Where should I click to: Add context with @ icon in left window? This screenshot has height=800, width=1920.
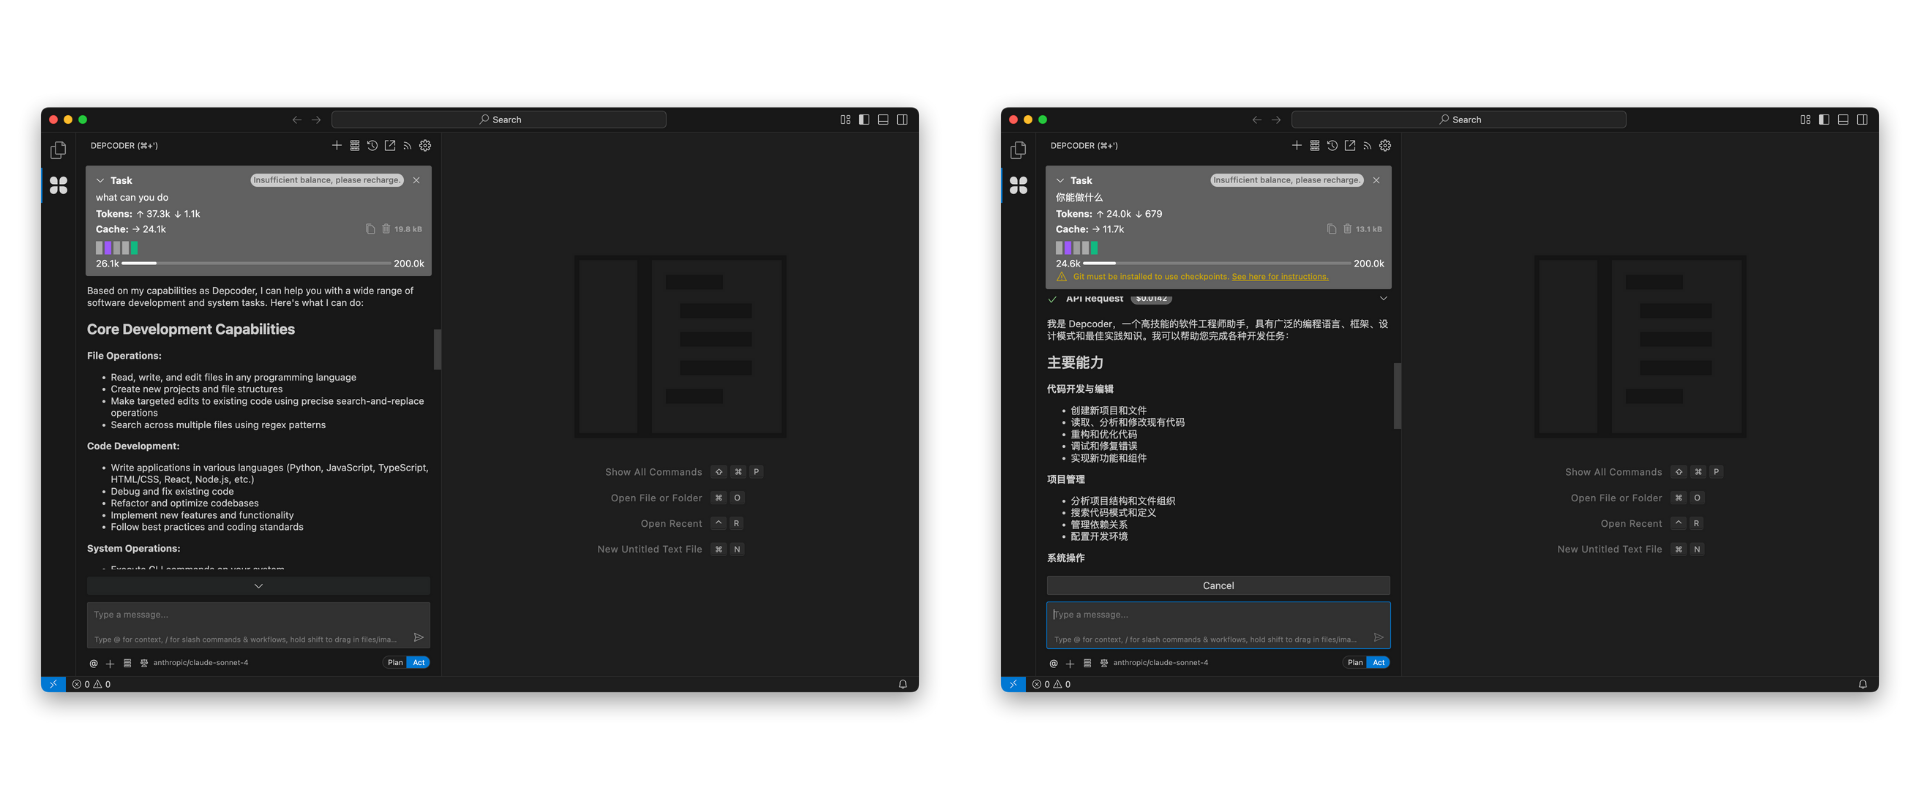pyautogui.click(x=93, y=663)
